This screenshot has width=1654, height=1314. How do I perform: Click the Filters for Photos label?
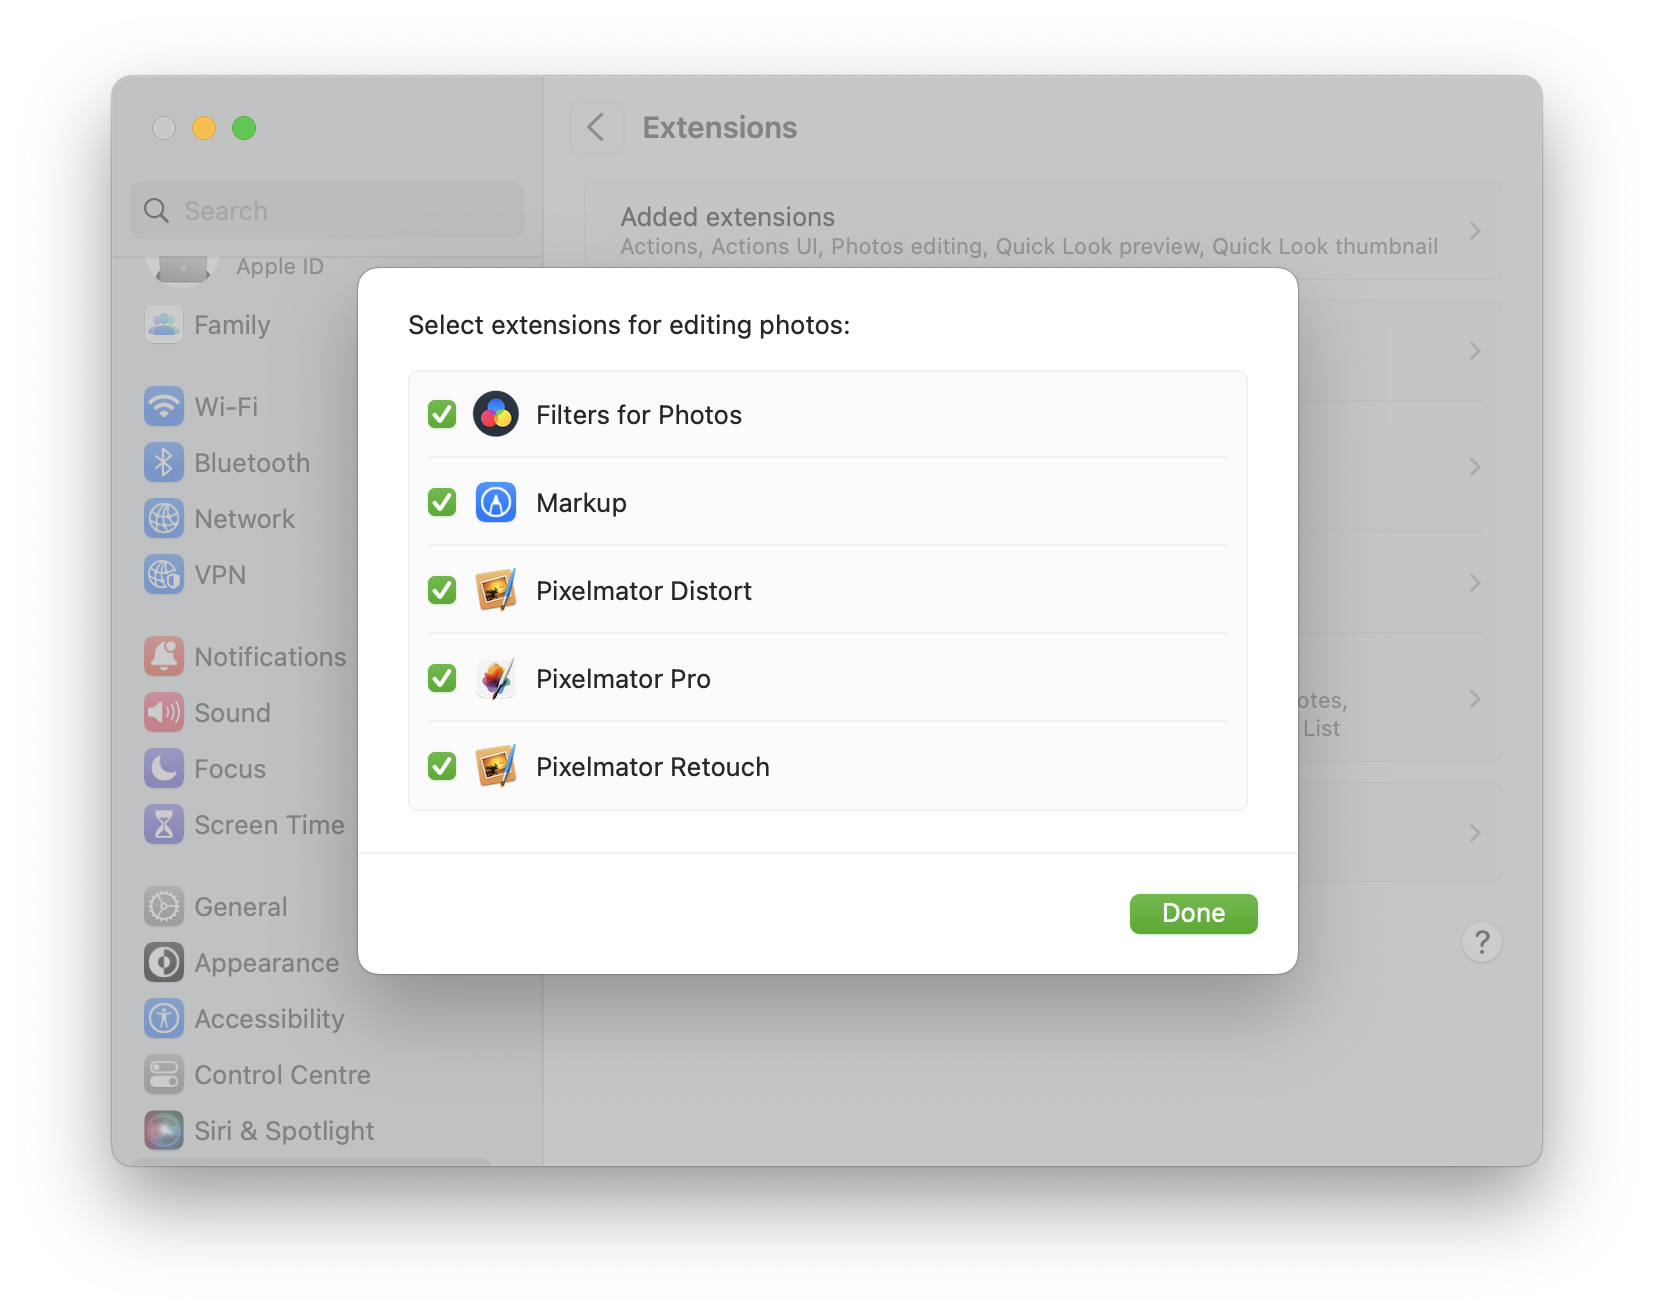click(x=639, y=415)
